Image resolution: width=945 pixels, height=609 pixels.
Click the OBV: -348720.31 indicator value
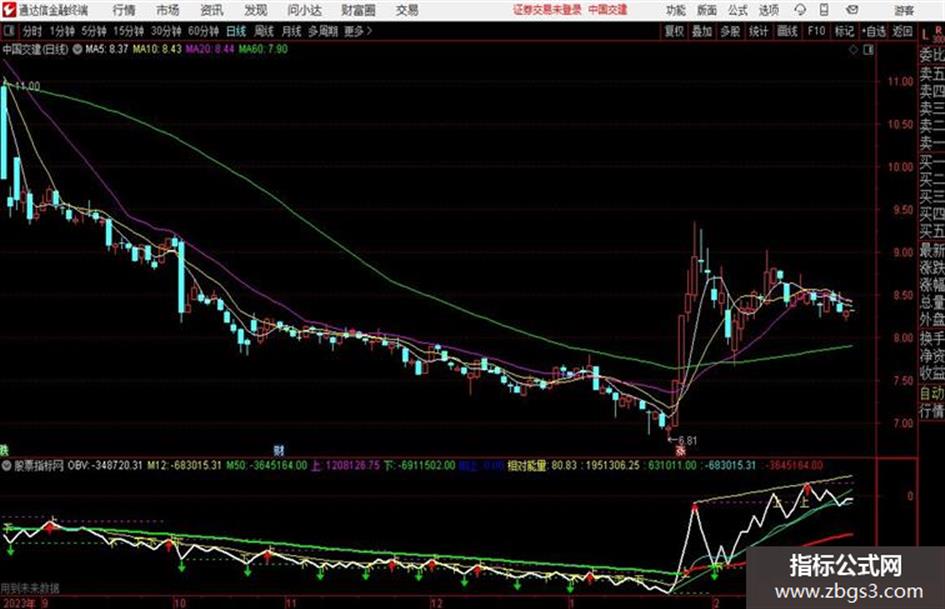pyautogui.click(x=105, y=465)
